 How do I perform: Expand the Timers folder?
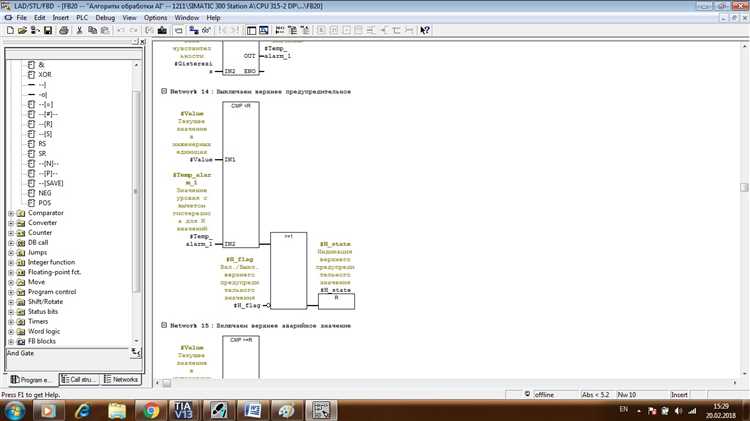[x=11, y=322]
